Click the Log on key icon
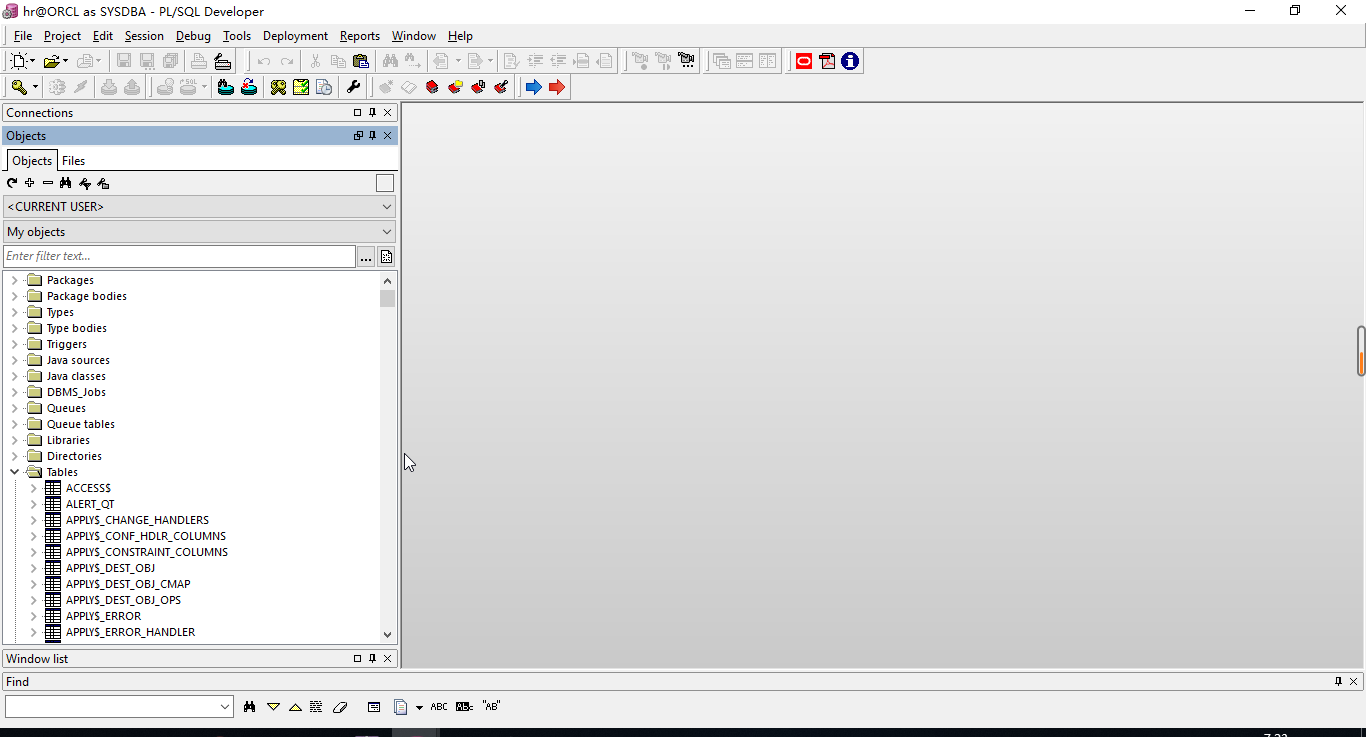The width and height of the screenshot is (1367, 737). 19,87
